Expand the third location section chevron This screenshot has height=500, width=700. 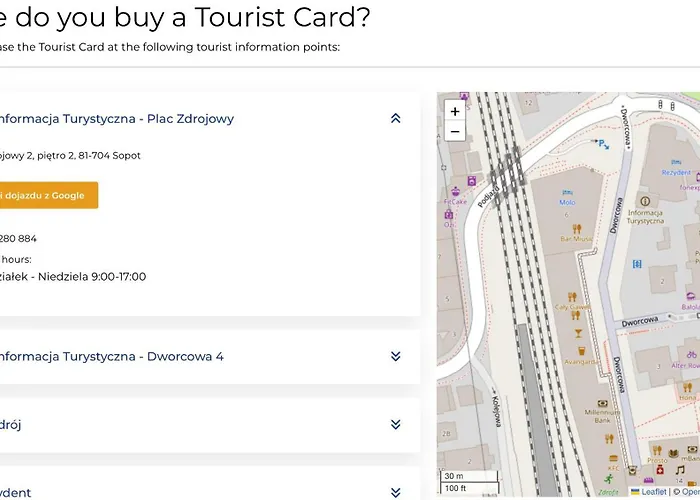[395, 424]
